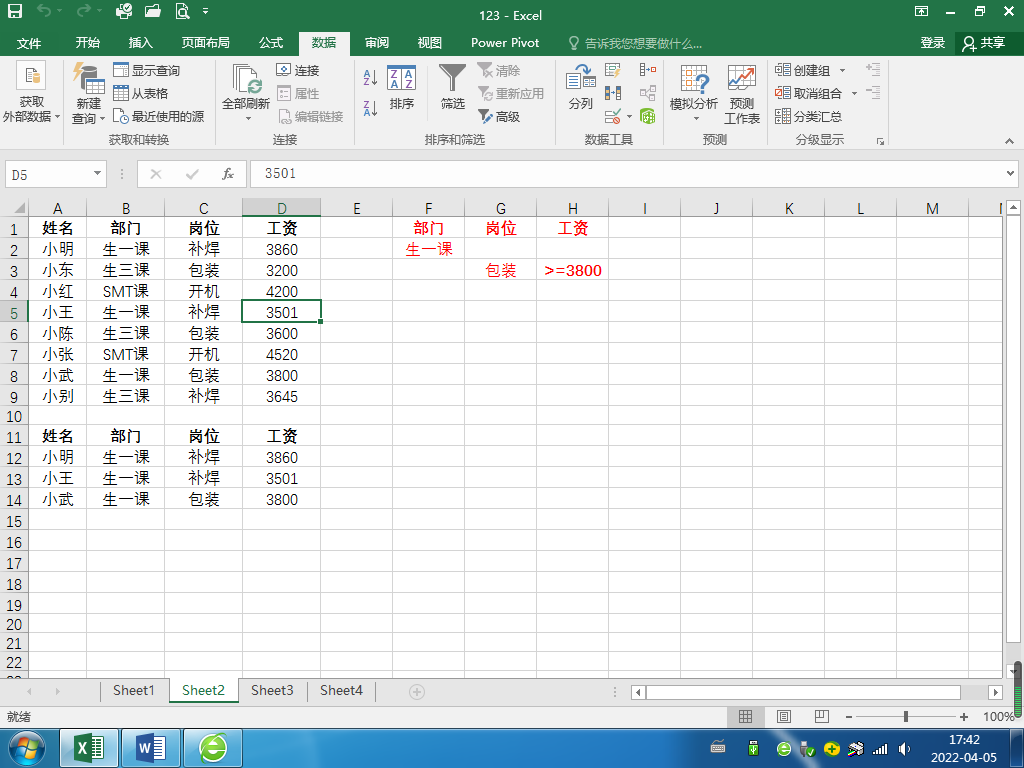Screen dimensions: 1024x768
Task: Click the Remove Duplicates icon
Action: [x=613, y=93]
